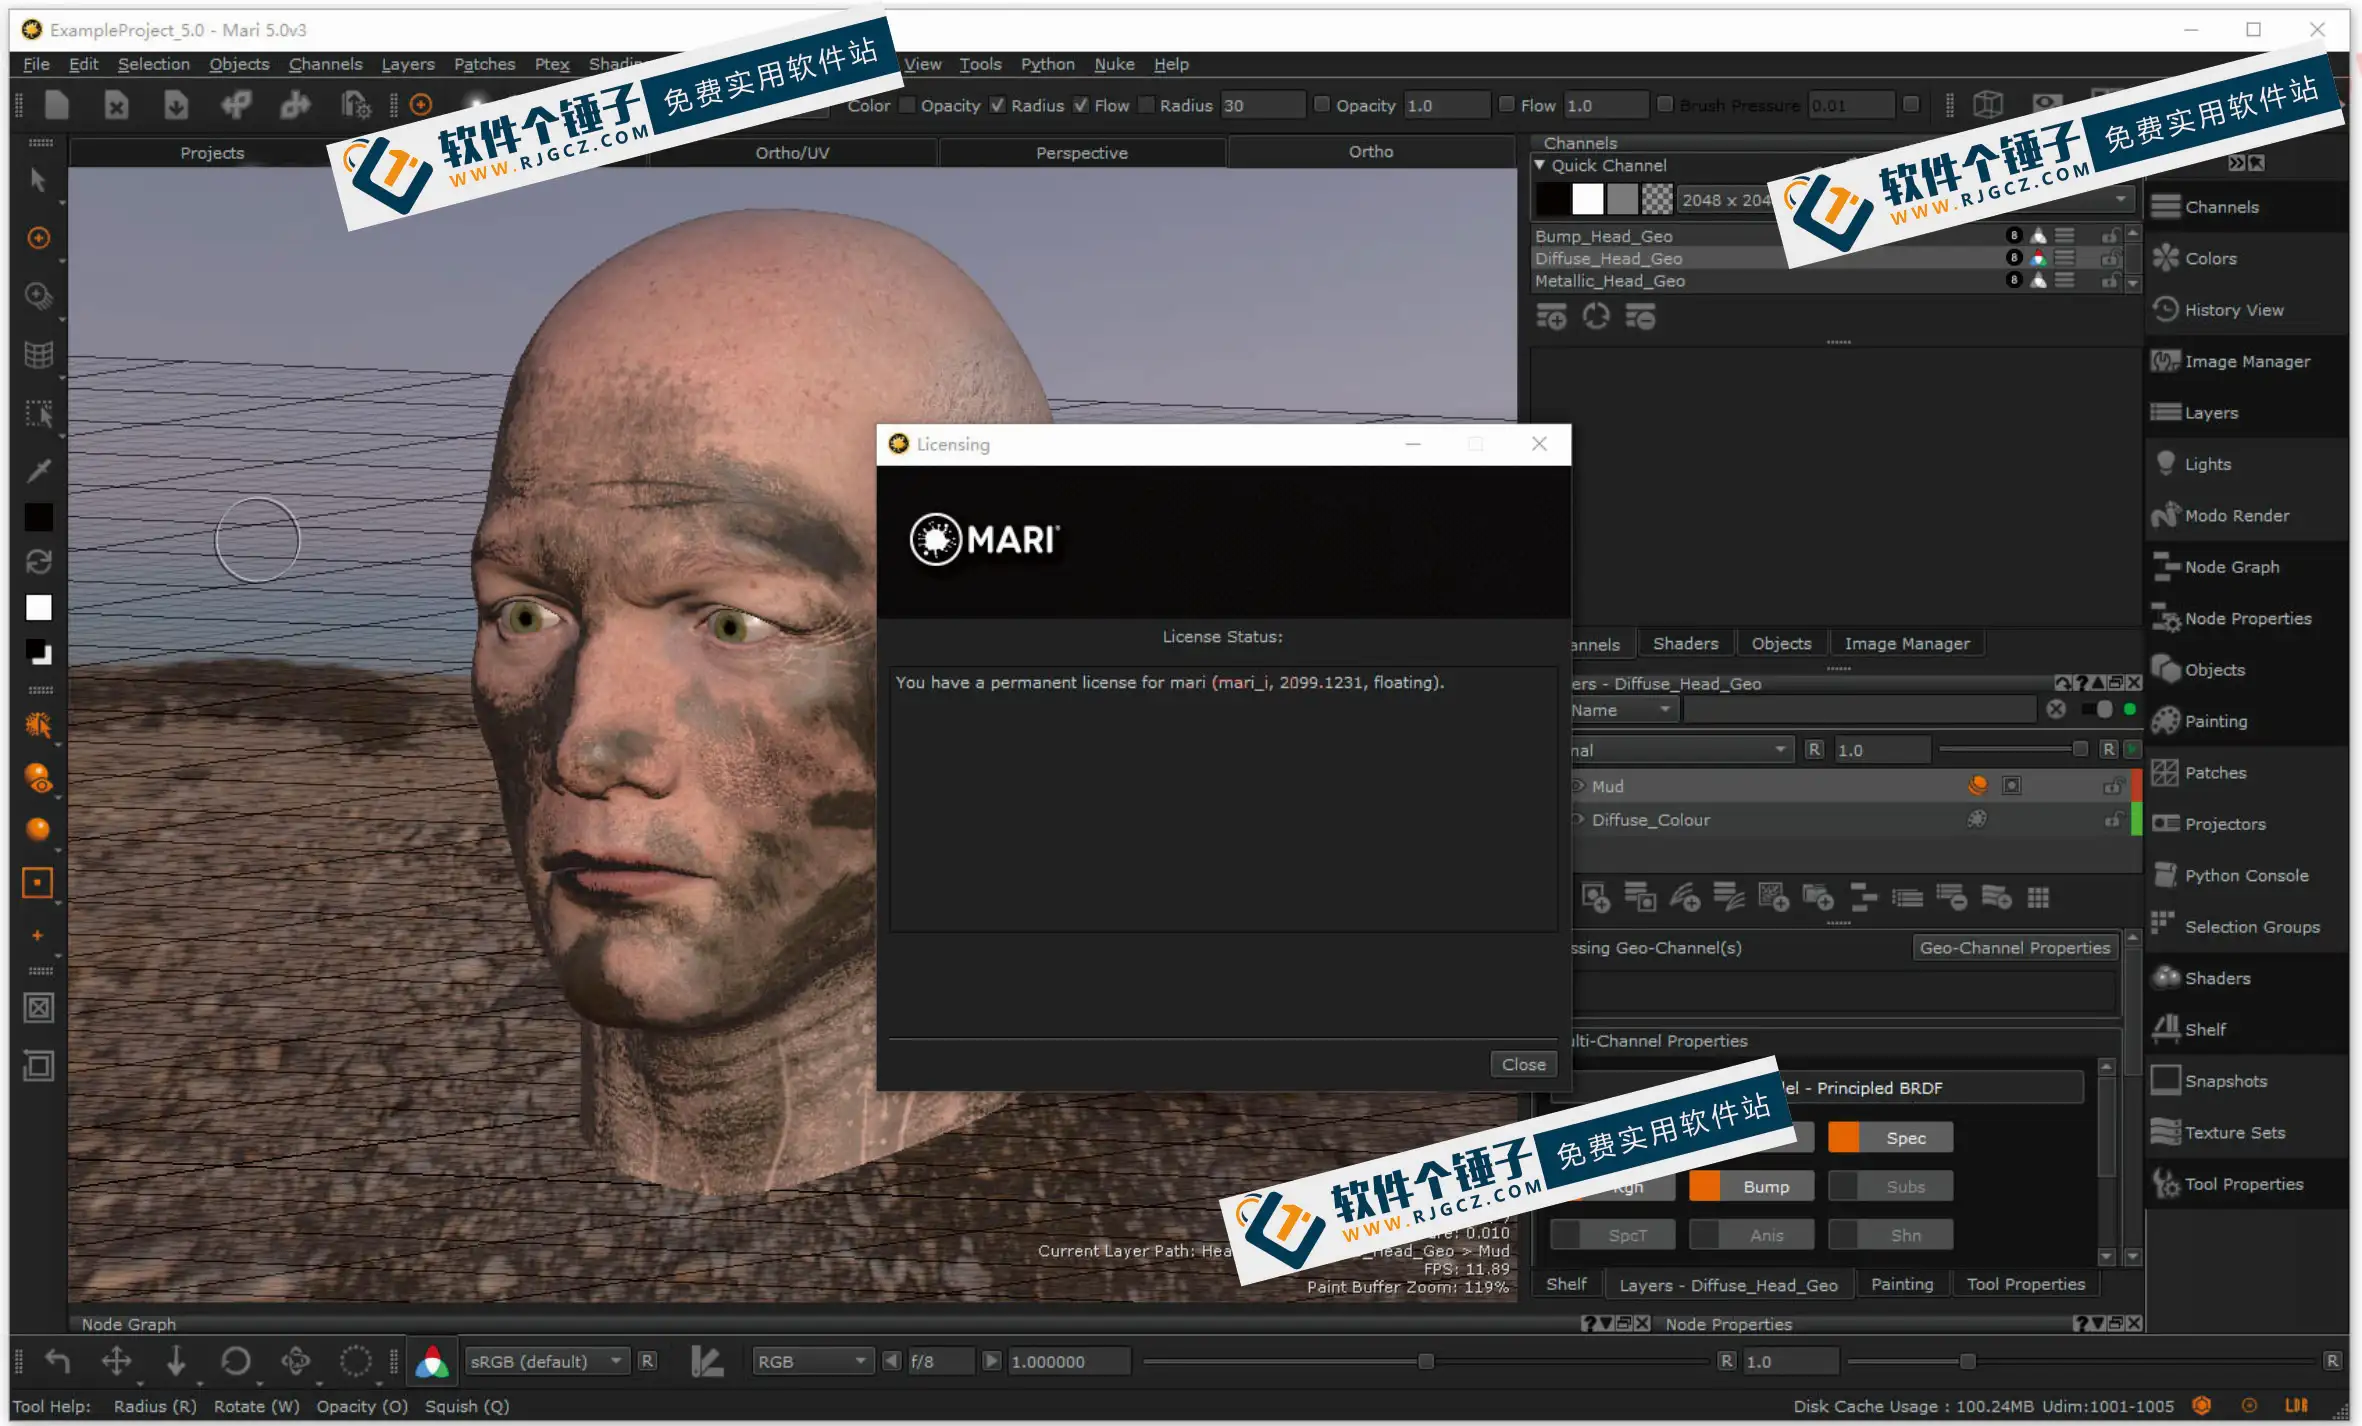This screenshot has height=1426, width=2362.
Task: Click Close in the Licensing dialog
Action: coord(1523,1065)
